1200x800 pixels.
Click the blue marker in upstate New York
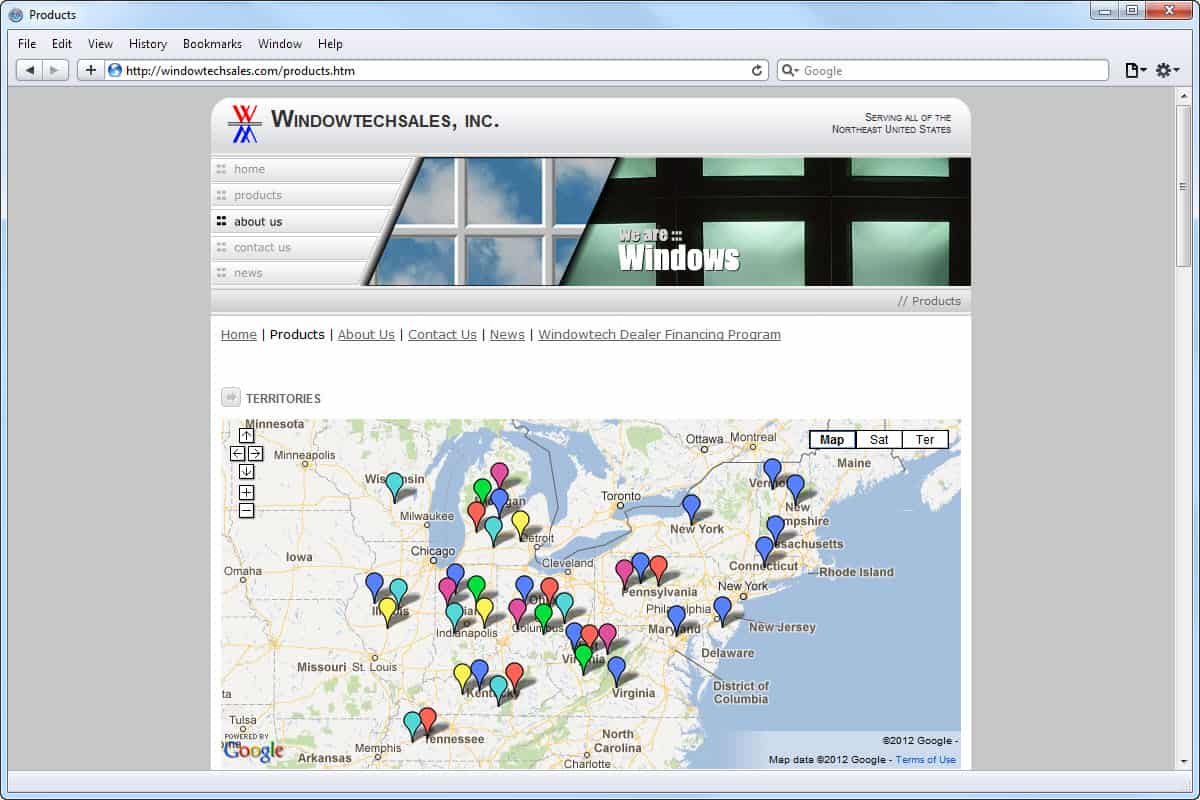coord(691,507)
